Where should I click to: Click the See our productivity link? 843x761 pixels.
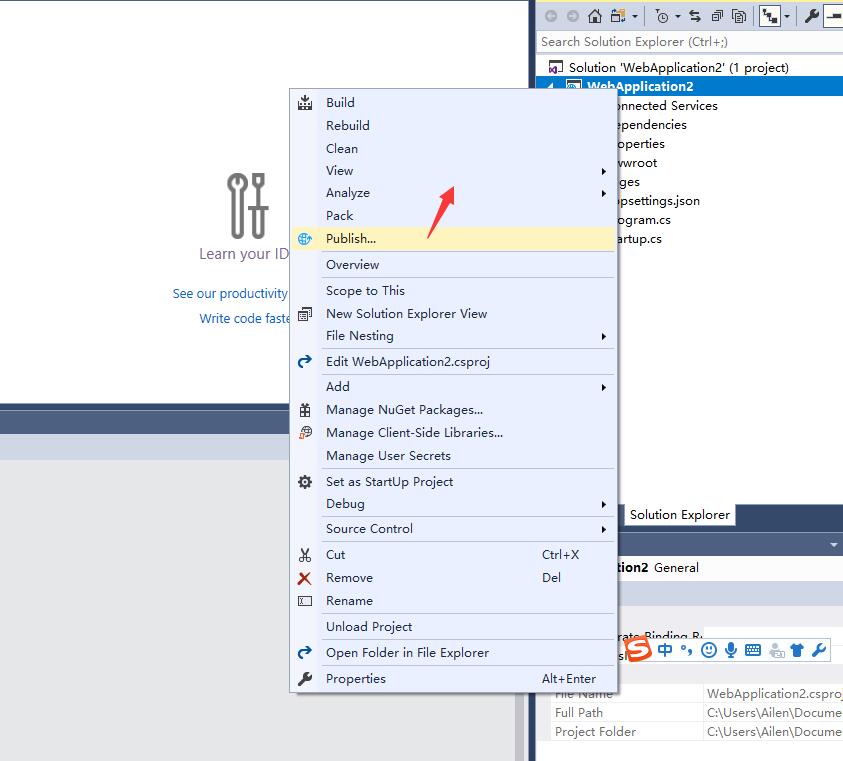click(230, 294)
